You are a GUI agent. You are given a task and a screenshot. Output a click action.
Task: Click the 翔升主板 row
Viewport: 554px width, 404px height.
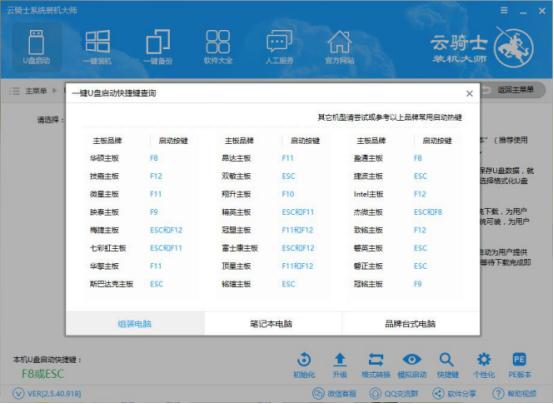272,194
